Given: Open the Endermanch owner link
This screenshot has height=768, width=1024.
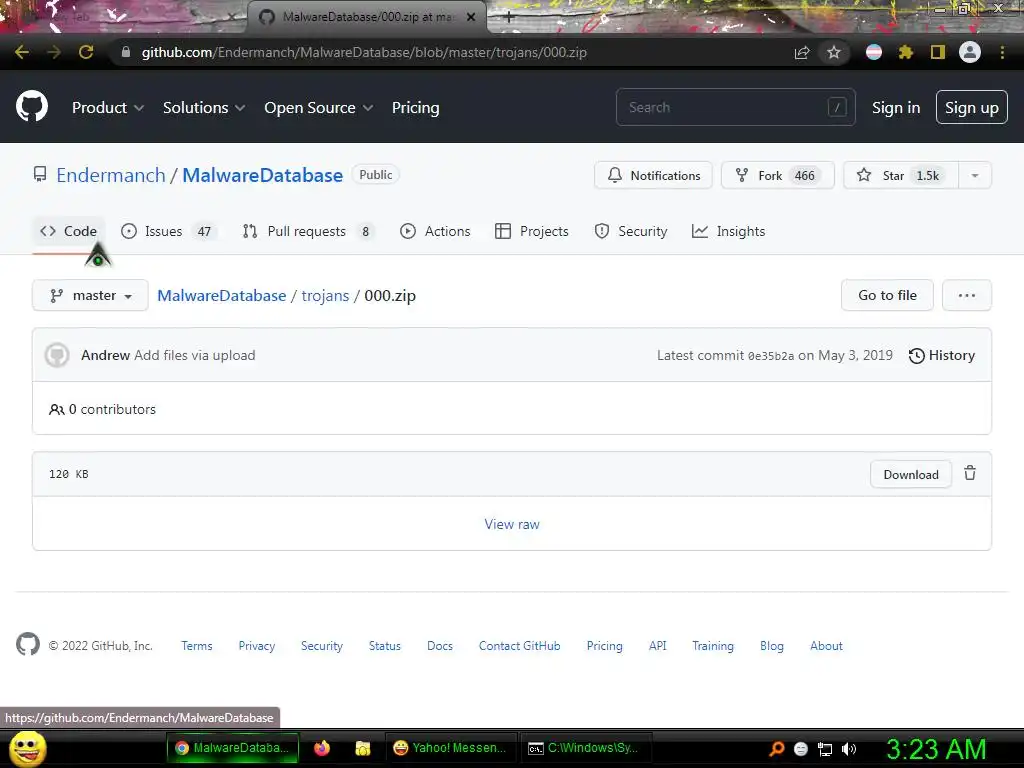Looking at the screenshot, I should tap(111, 175).
